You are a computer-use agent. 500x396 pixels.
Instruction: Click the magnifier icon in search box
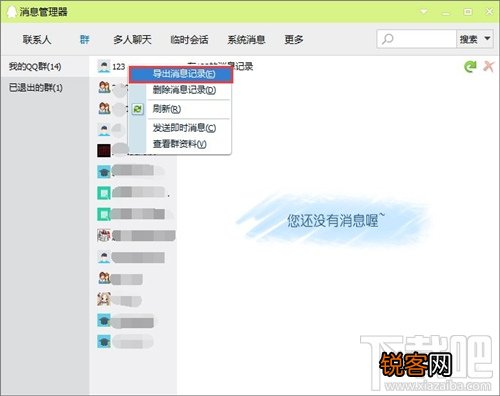[387, 39]
